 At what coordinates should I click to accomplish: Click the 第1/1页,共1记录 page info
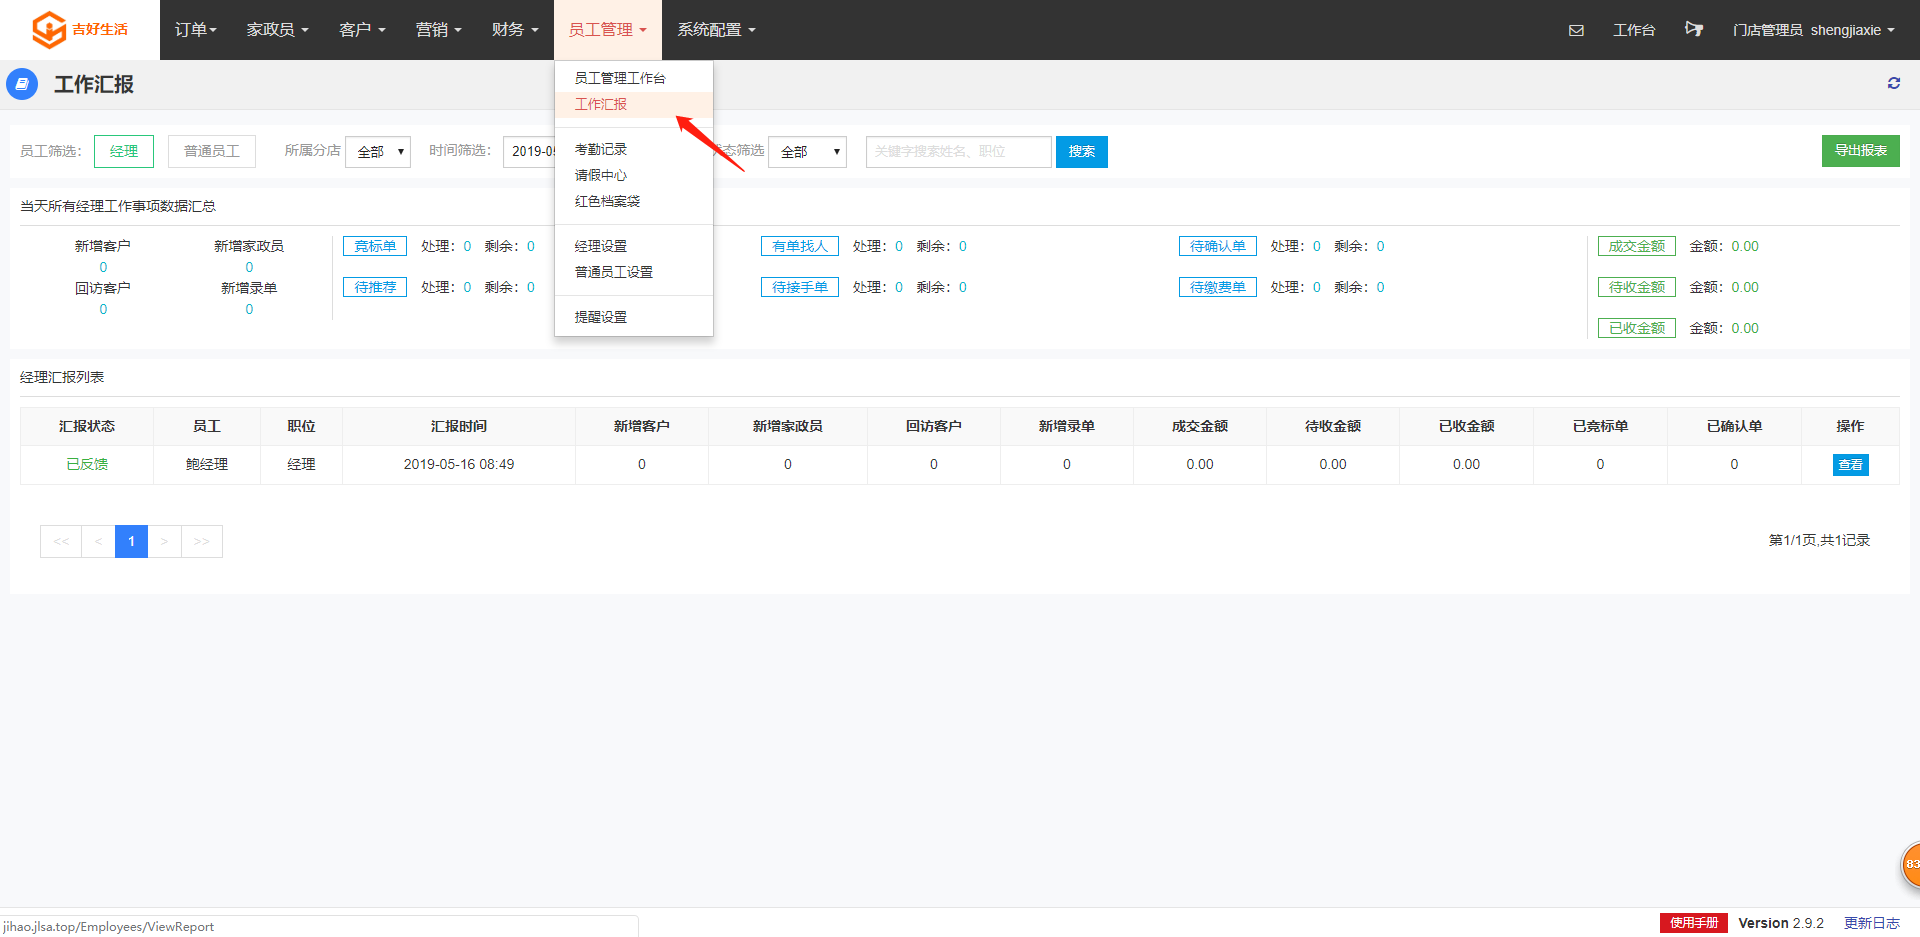point(1819,540)
